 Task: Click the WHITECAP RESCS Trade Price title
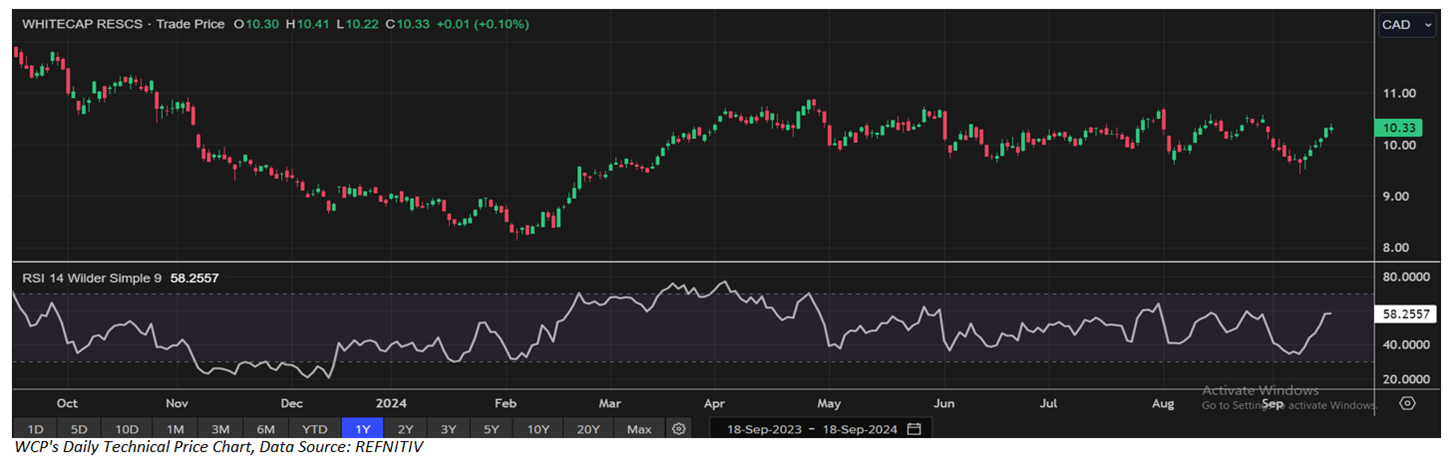[121, 23]
